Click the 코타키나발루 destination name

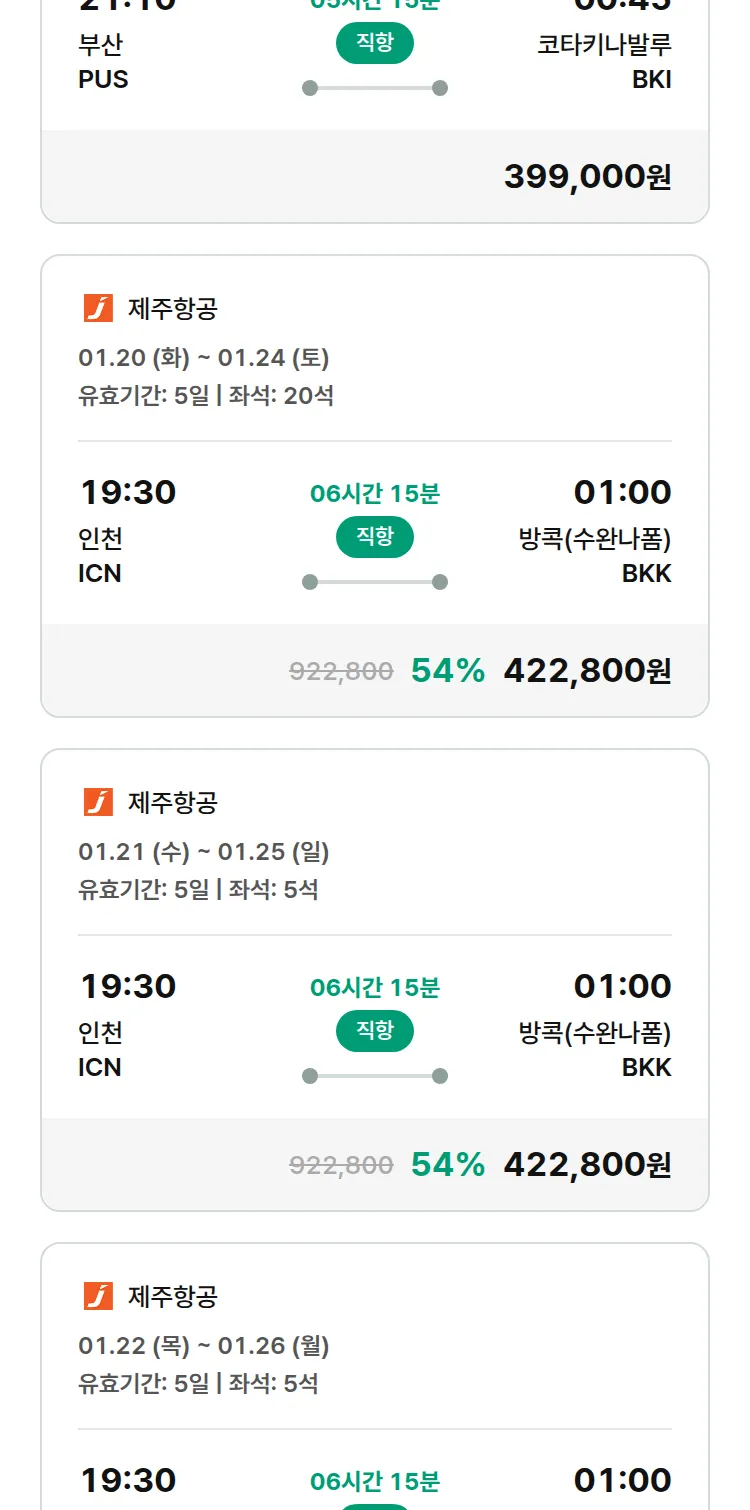pyautogui.click(x=604, y=45)
